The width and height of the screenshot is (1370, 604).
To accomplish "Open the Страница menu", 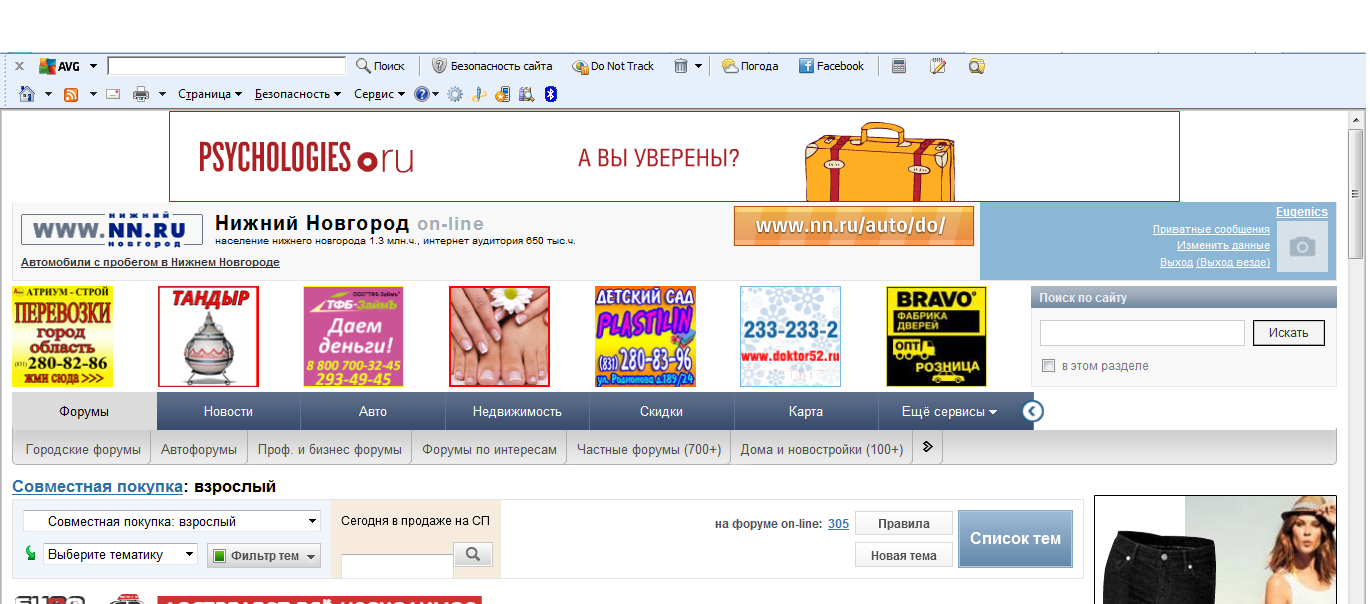I will 210,94.
